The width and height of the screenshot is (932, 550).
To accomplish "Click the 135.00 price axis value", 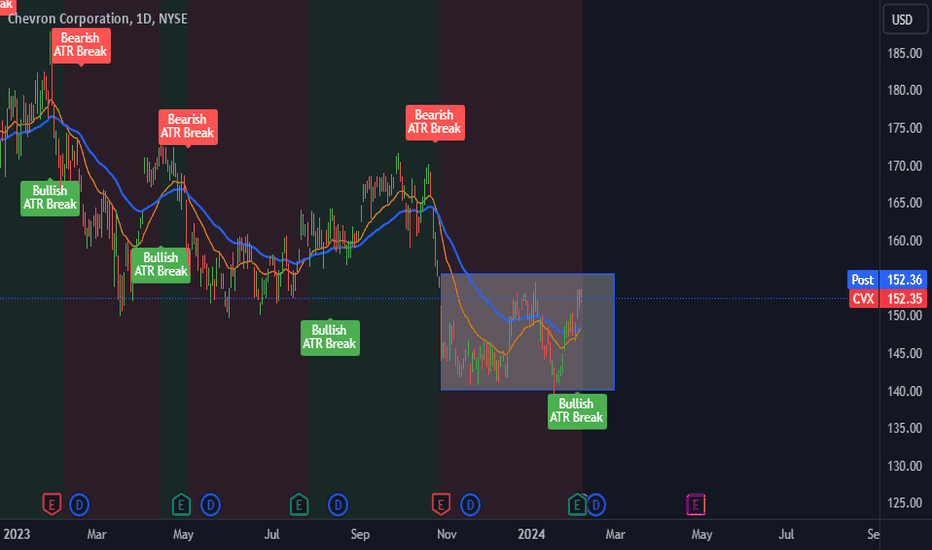I will (x=905, y=428).
